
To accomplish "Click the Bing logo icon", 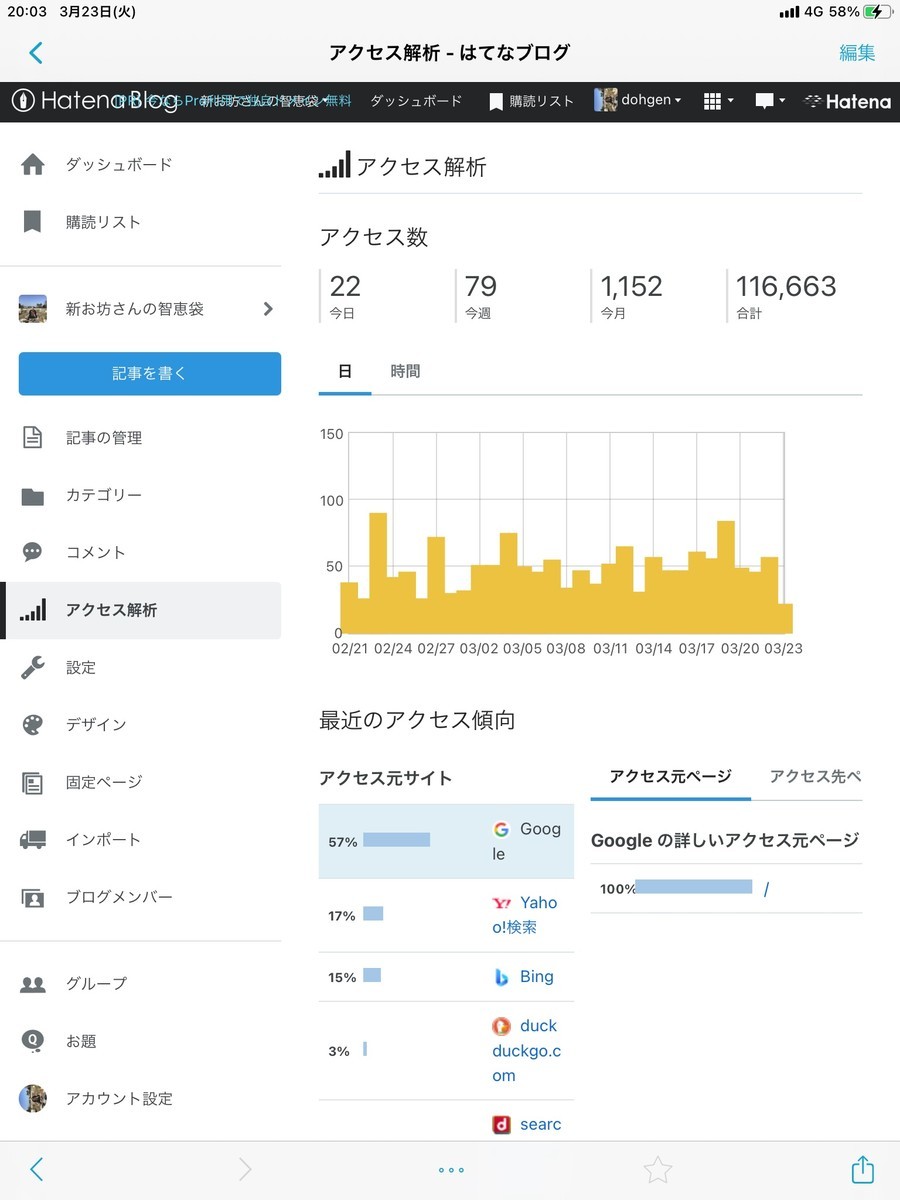I will (502, 977).
